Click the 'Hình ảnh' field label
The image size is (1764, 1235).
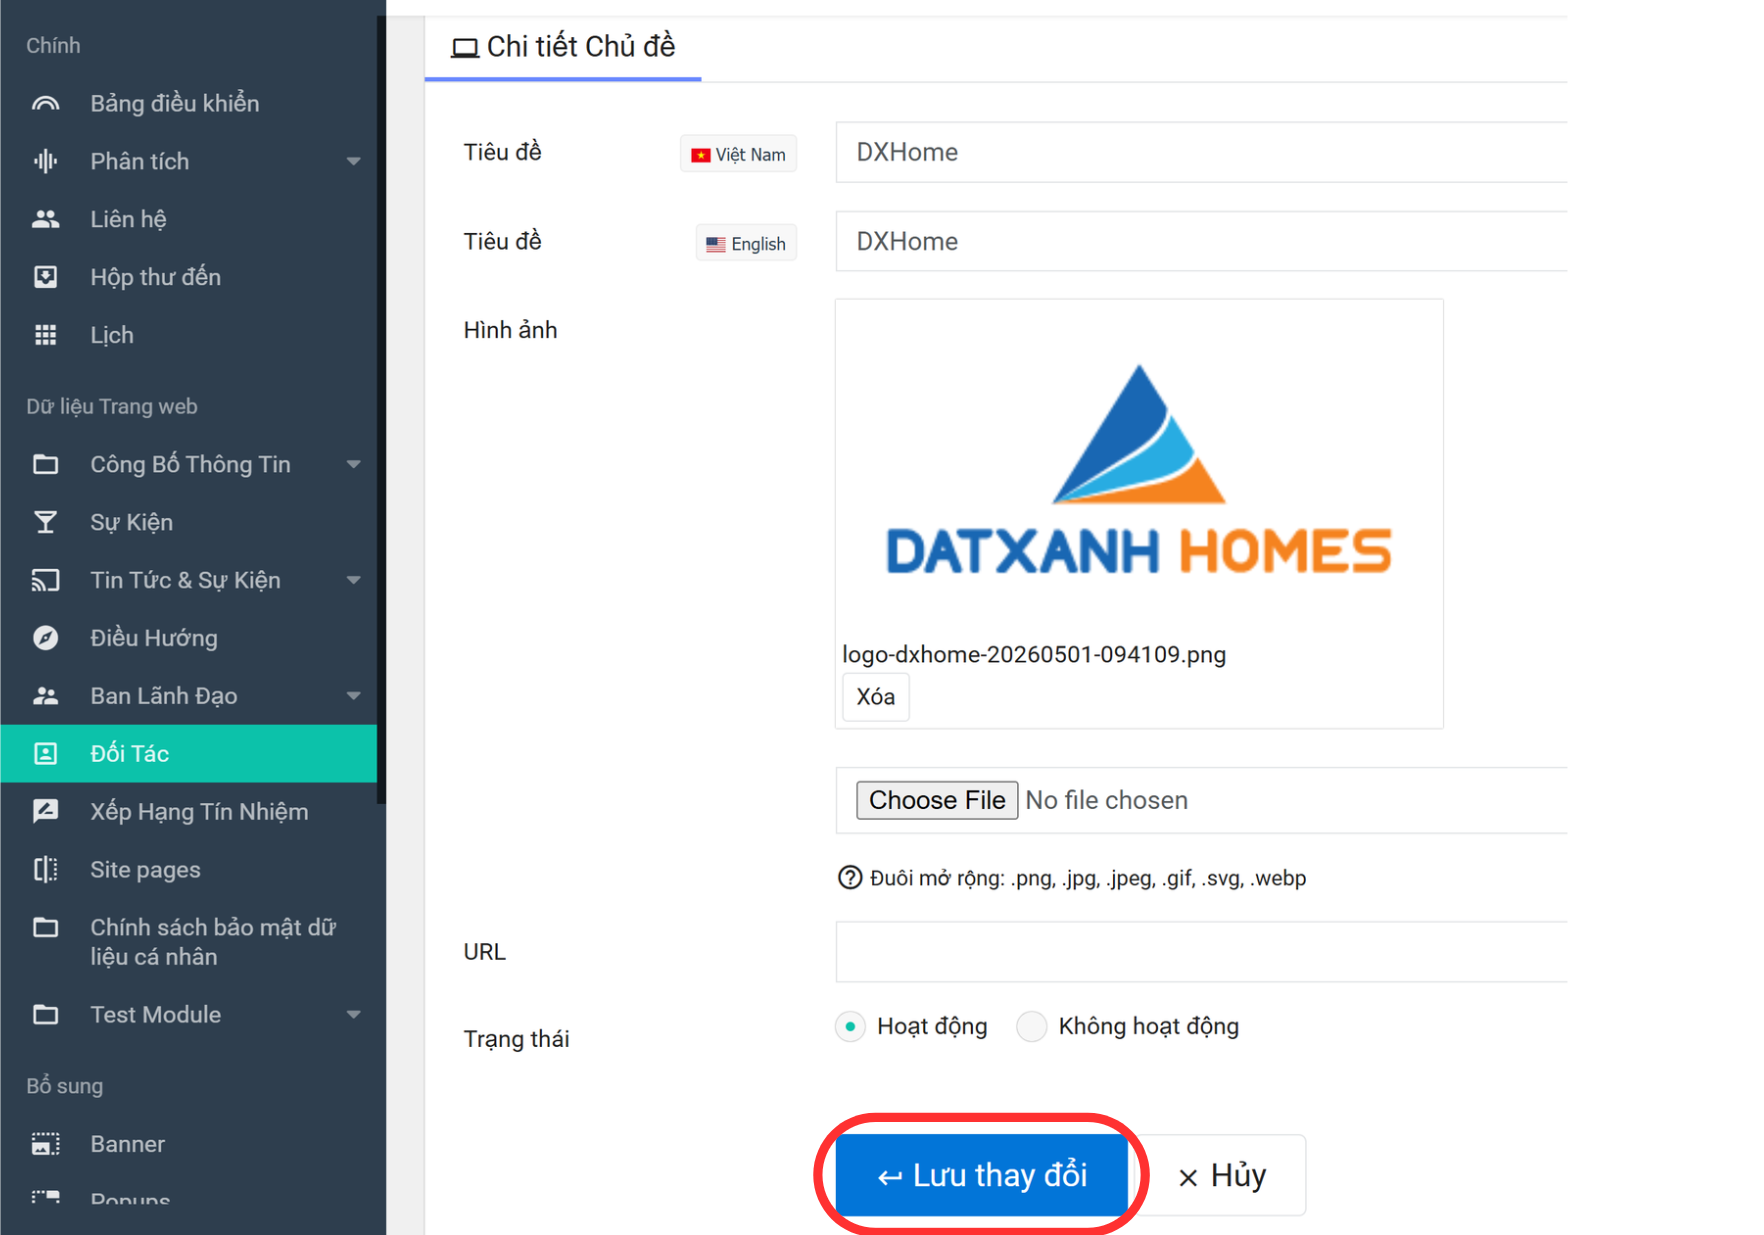click(x=510, y=330)
